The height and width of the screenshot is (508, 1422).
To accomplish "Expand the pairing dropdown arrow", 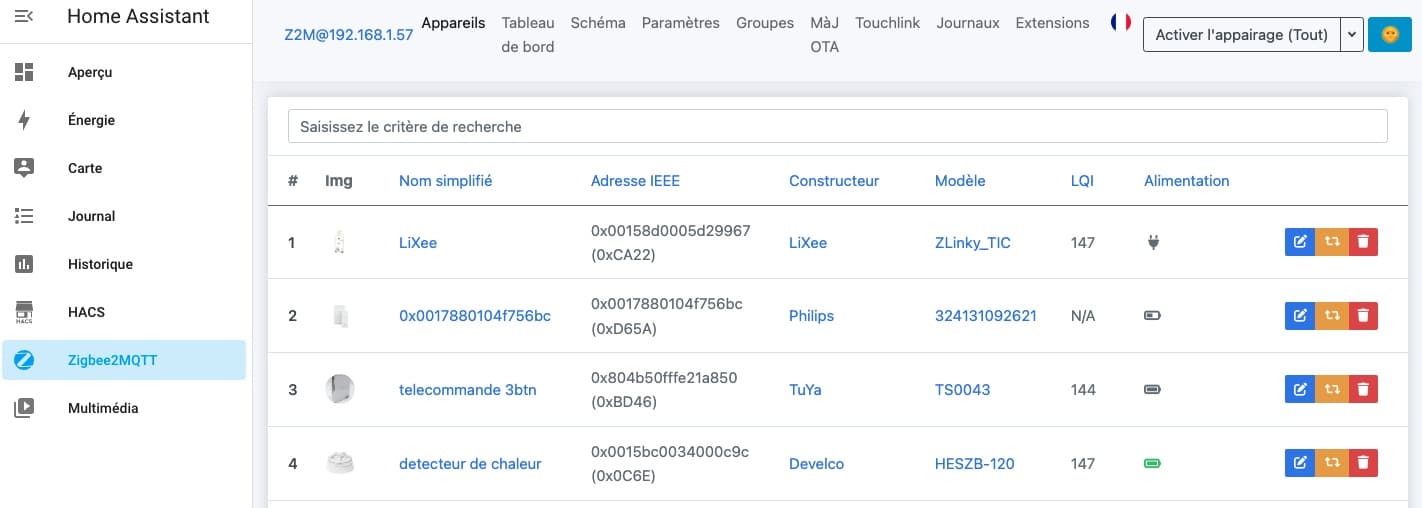I will click(x=1353, y=35).
